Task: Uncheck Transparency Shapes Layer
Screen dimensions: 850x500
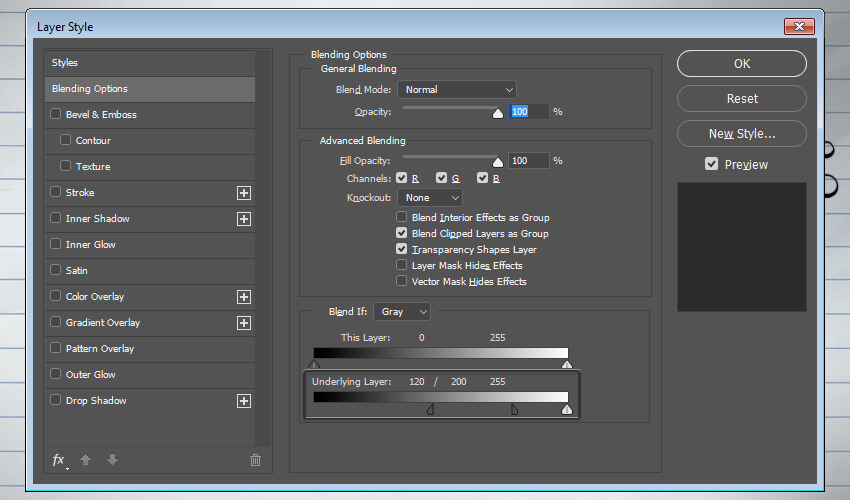Action: tap(402, 249)
